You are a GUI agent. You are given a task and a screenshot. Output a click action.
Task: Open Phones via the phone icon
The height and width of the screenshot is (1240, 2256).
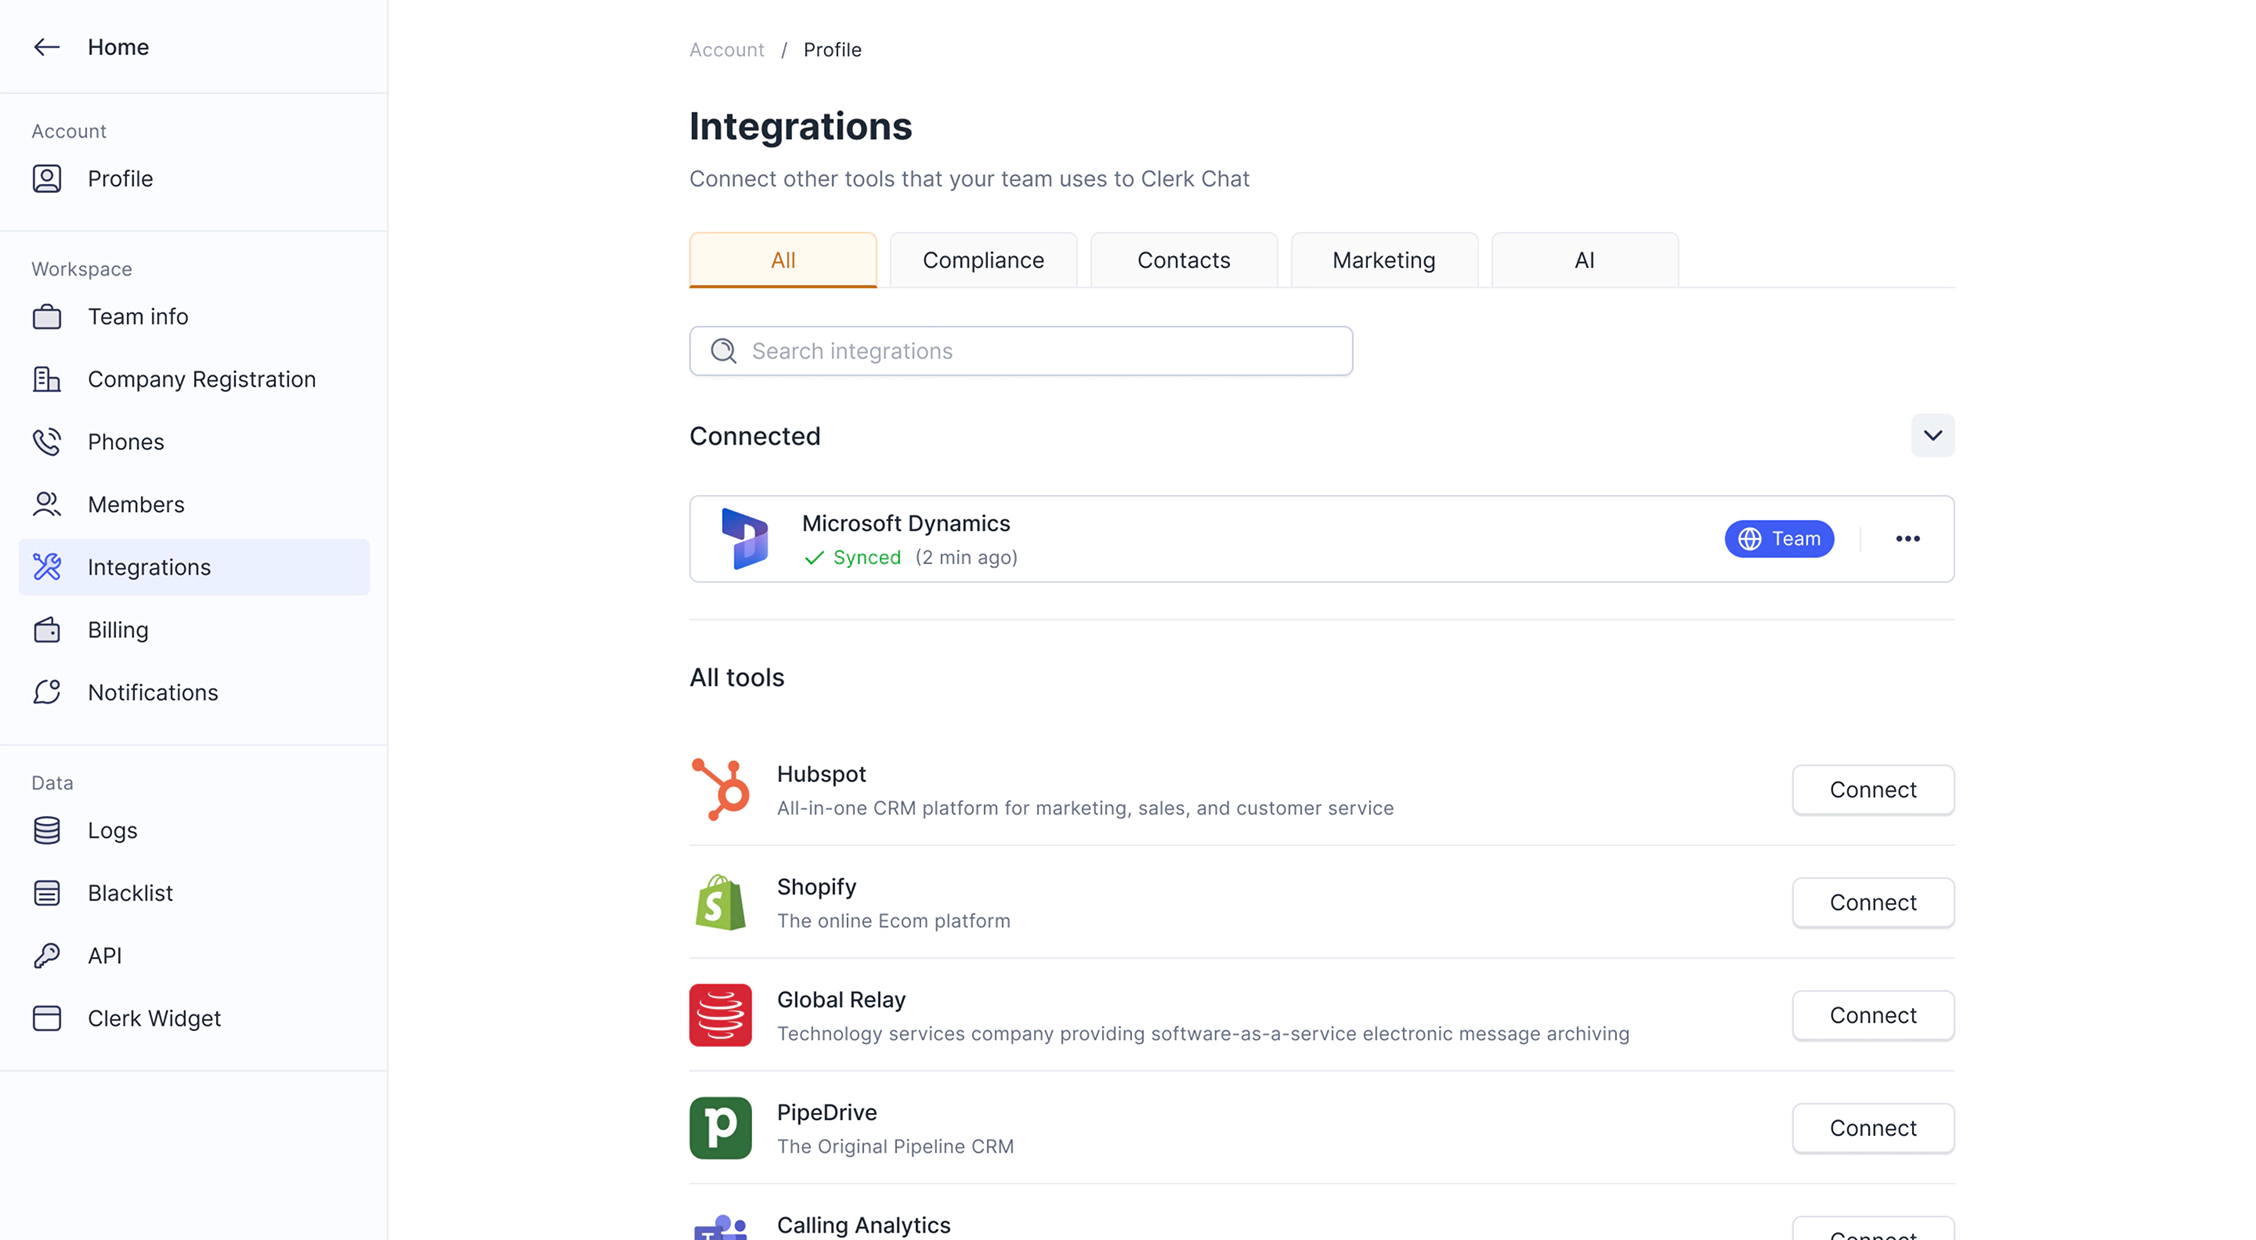coord(46,442)
